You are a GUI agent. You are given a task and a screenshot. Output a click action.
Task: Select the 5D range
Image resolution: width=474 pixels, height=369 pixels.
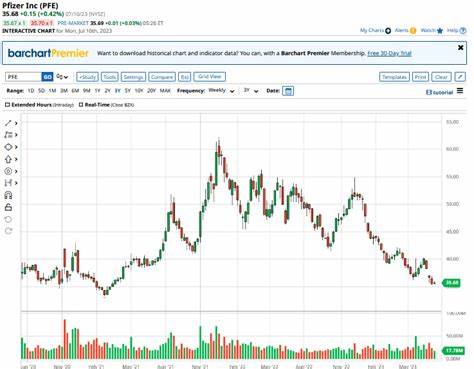coord(41,91)
